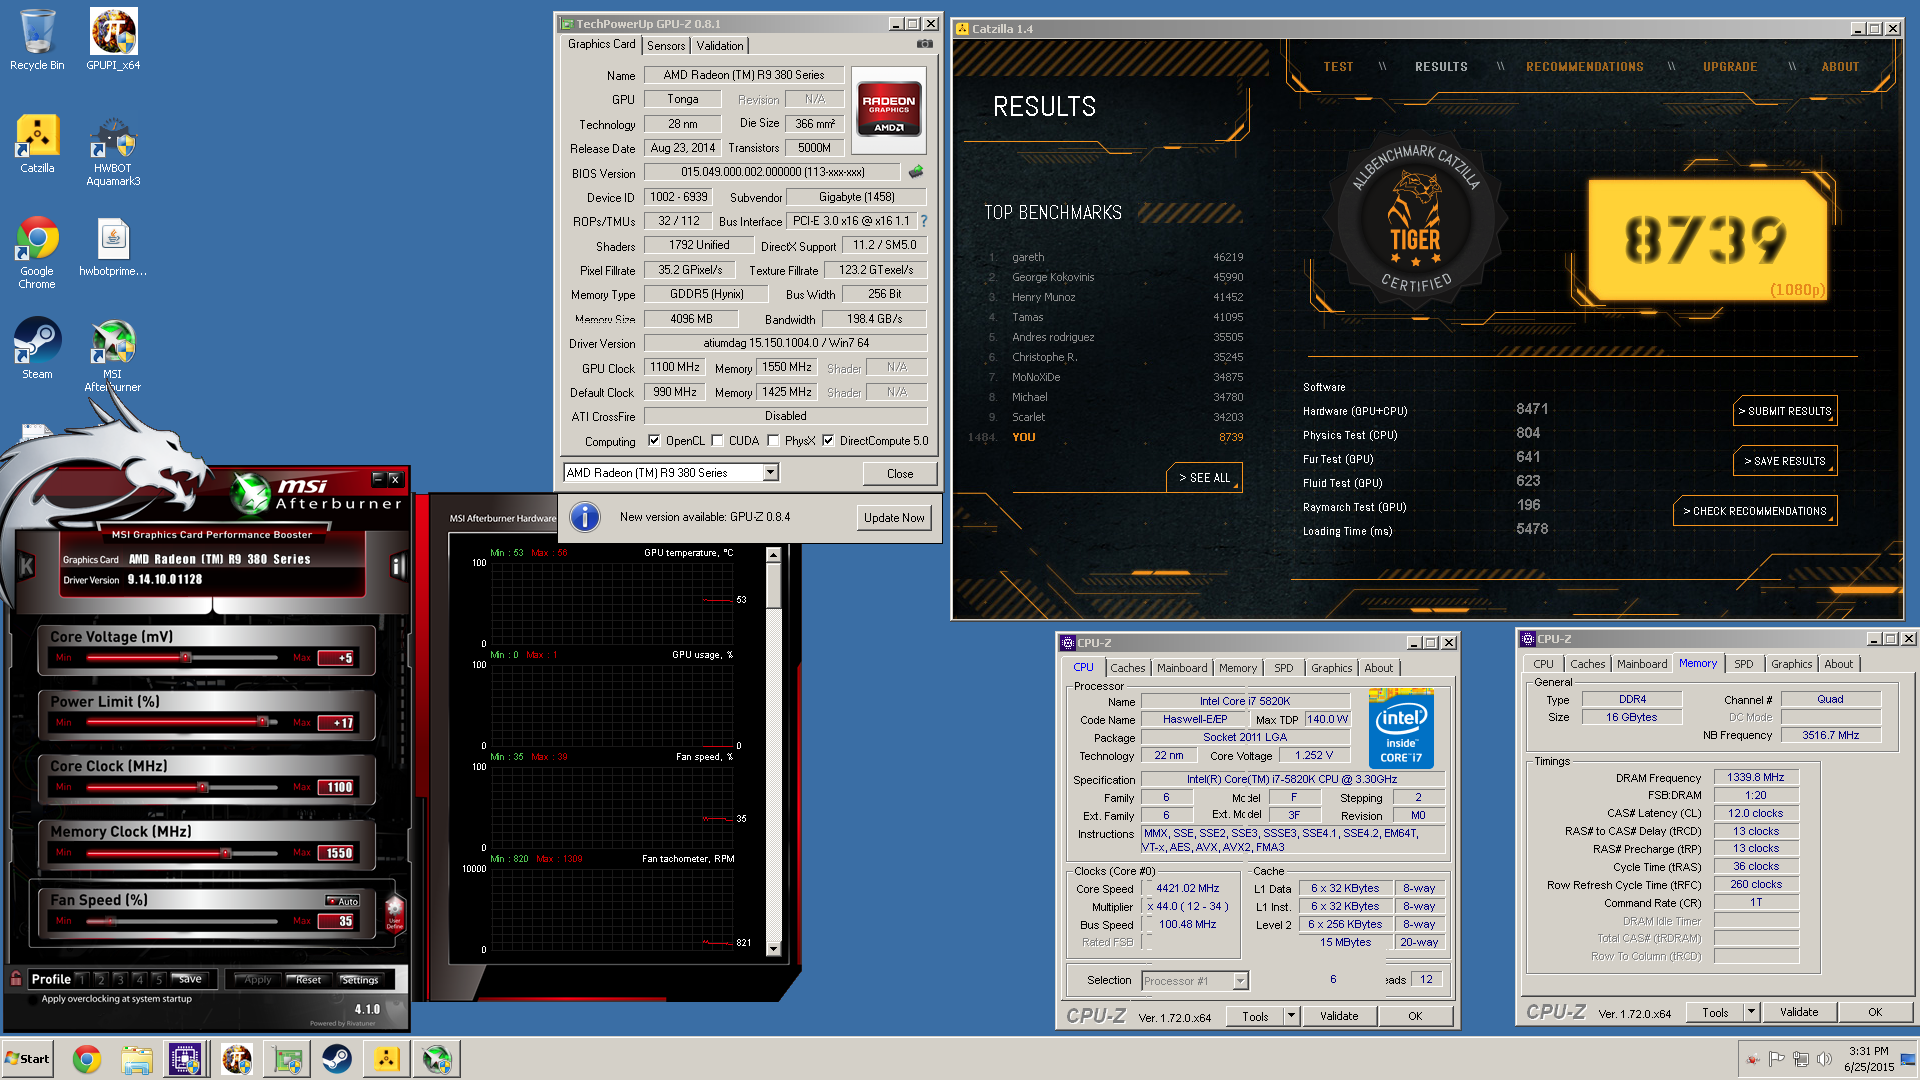
Task: Select Afterburner profile slot 1
Action: tap(82, 979)
